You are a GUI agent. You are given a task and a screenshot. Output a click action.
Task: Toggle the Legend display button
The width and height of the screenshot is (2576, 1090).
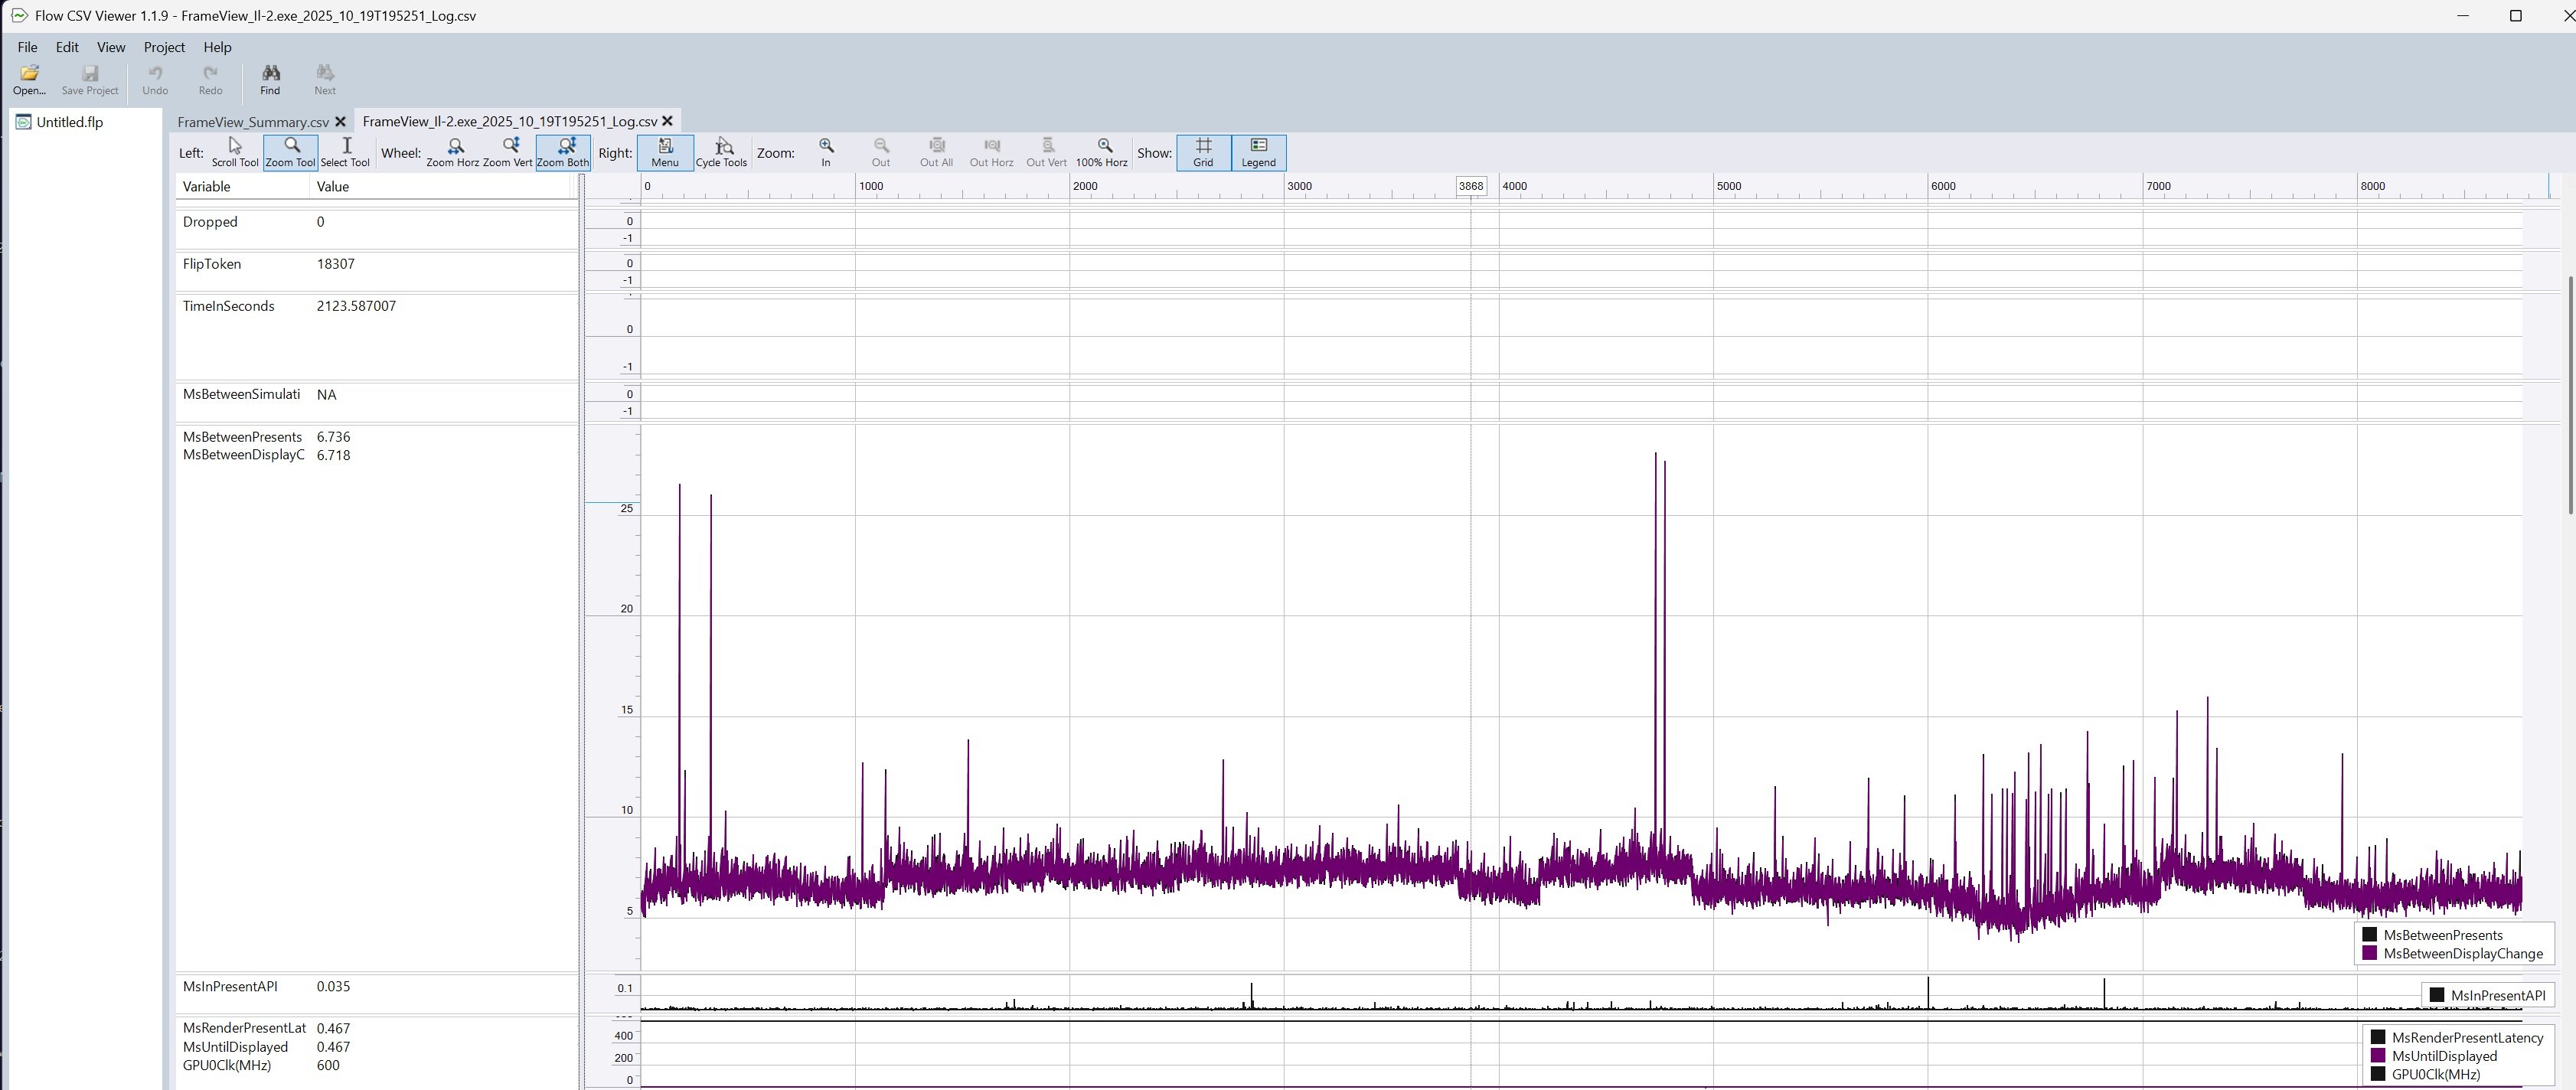click(x=1258, y=152)
